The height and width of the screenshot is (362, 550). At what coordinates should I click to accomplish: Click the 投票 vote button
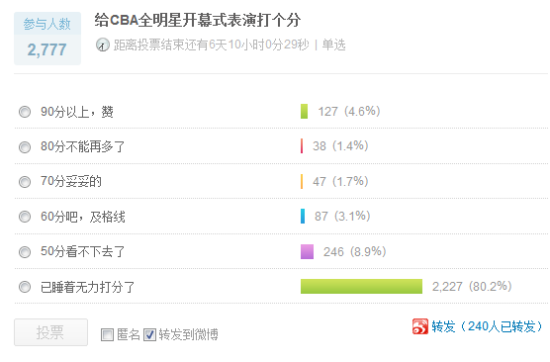pos(51,332)
